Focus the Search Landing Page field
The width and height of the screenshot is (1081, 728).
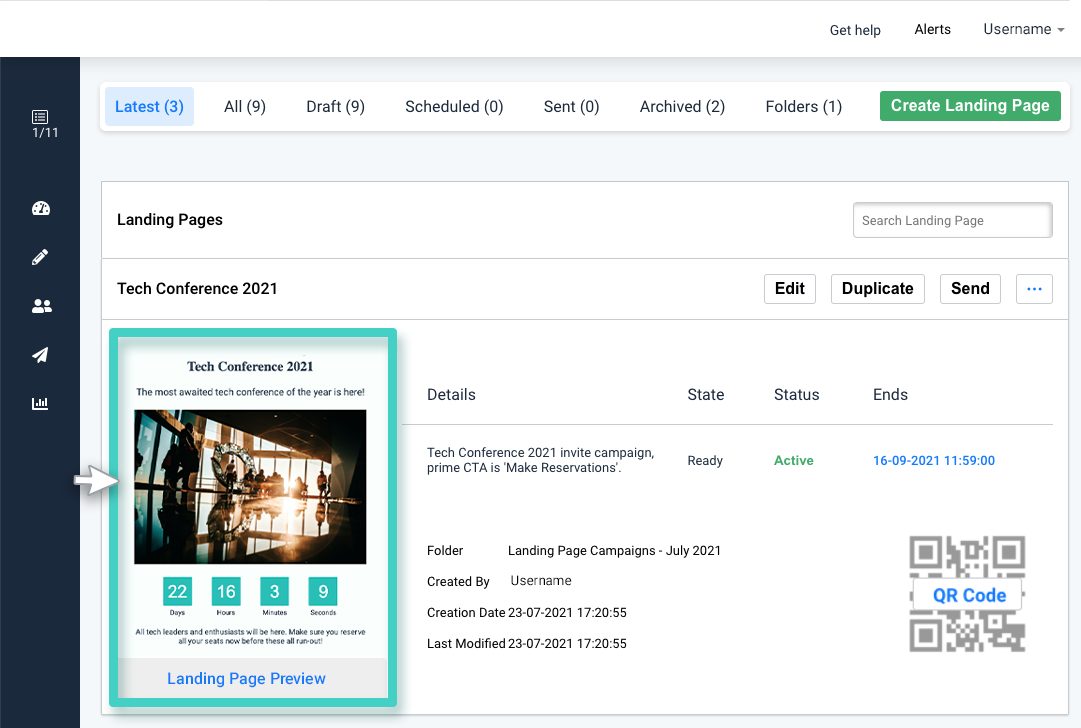[x=952, y=221]
